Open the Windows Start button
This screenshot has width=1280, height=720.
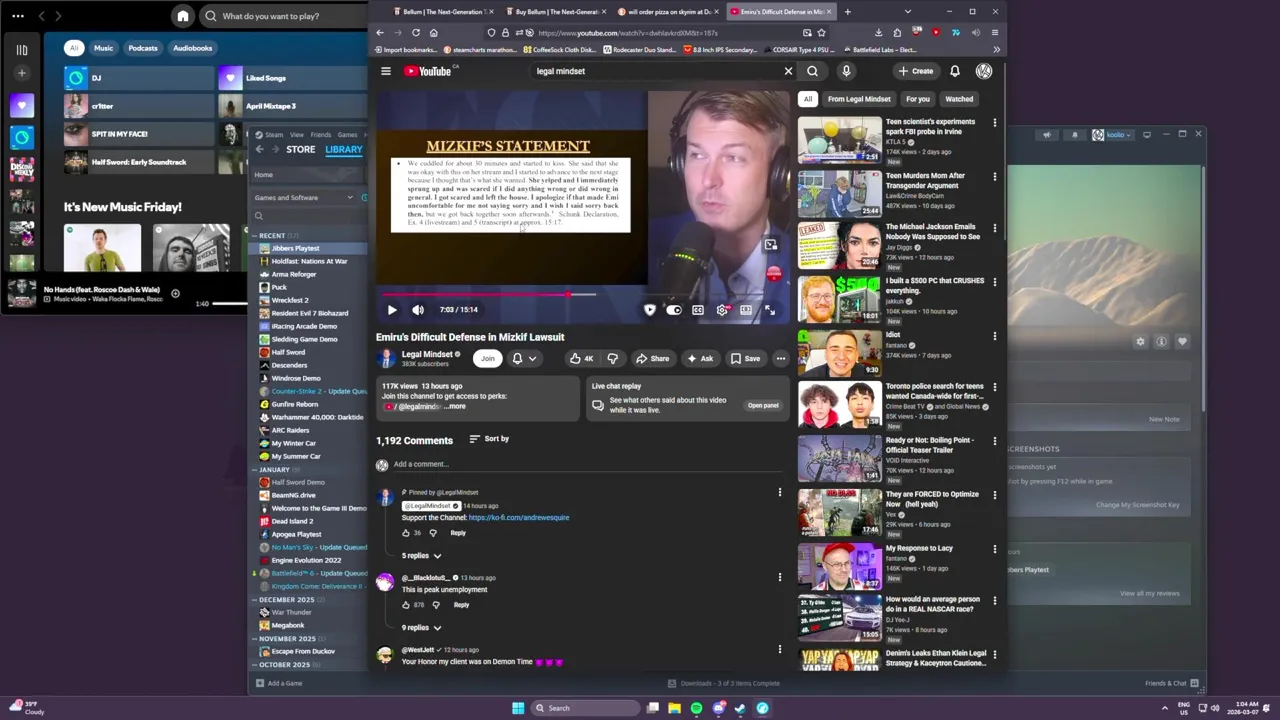tap(517, 708)
